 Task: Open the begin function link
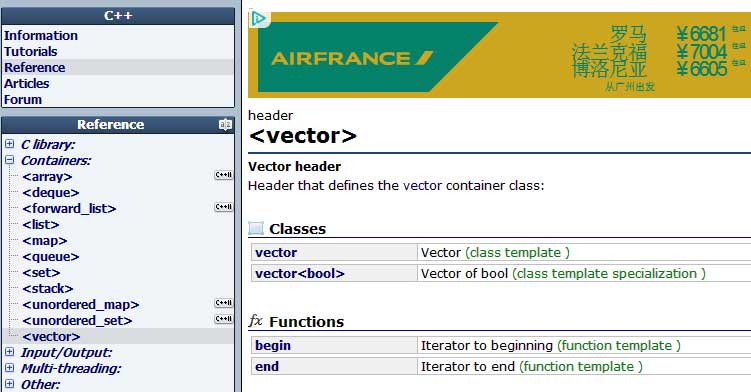coord(273,346)
